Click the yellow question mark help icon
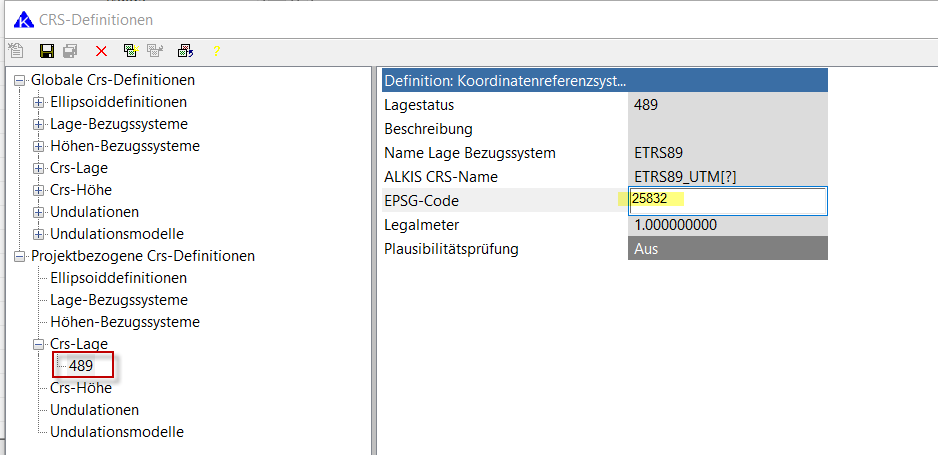This screenshot has height=455, width=938. 215,51
